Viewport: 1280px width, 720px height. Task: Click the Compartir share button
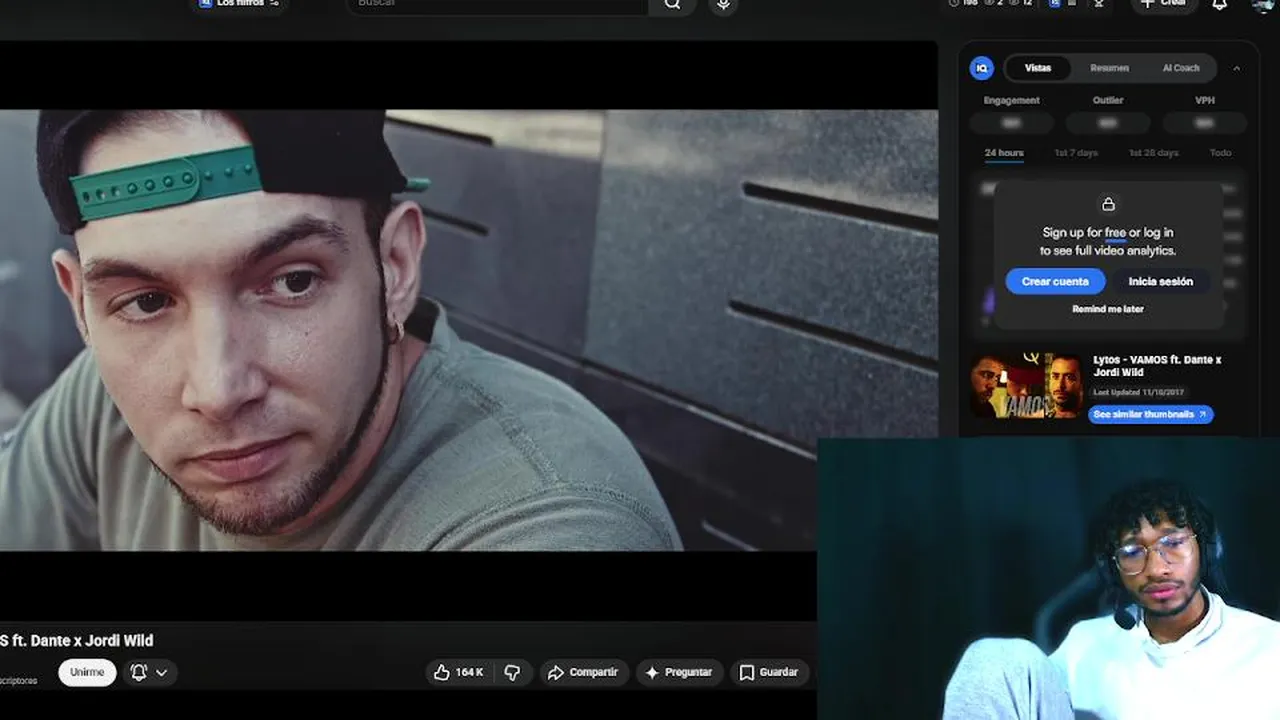click(583, 672)
